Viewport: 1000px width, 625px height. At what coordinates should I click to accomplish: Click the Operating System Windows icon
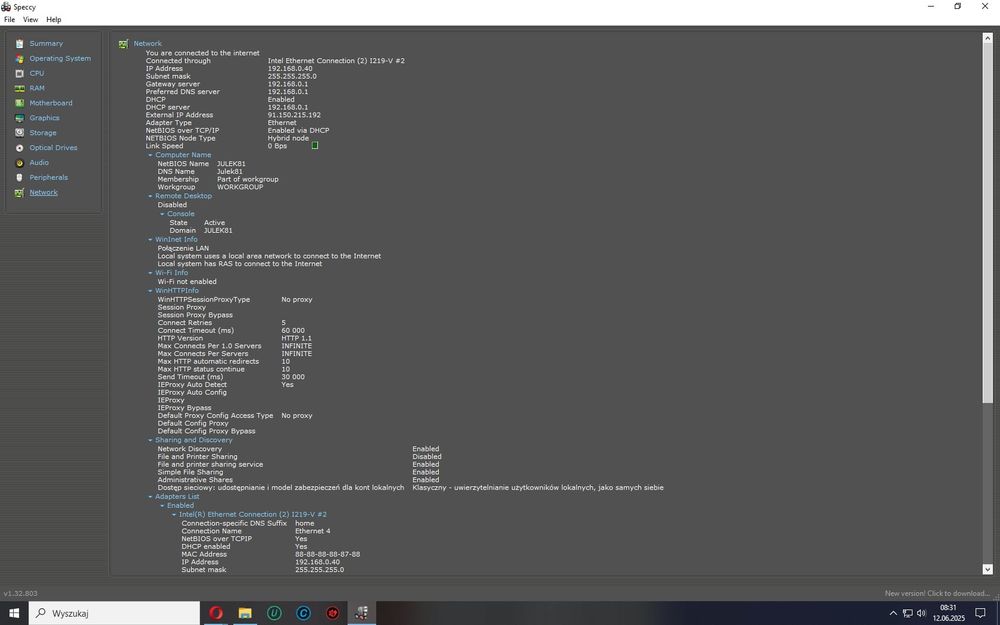19,59
